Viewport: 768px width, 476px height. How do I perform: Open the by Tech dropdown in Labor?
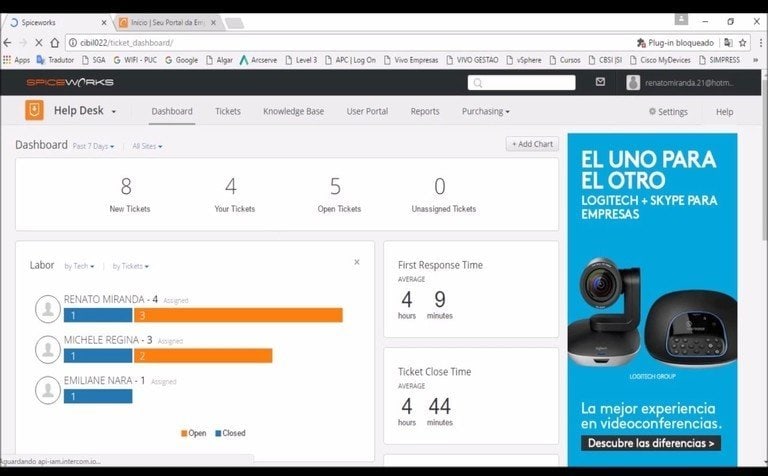click(79, 266)
